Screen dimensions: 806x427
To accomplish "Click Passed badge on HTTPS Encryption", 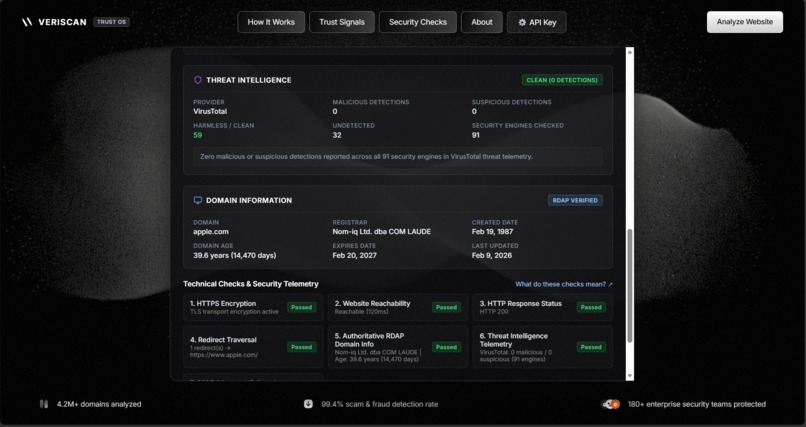I will coord(302,307).
